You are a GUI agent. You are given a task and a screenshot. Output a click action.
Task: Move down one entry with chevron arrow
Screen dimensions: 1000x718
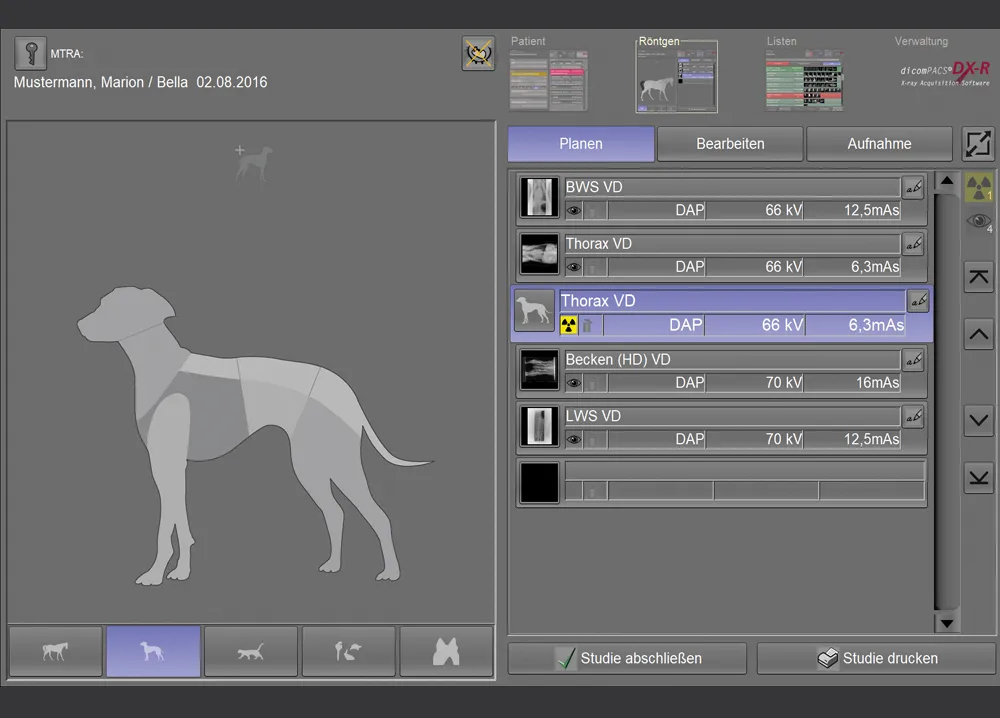[x=978, y=421]
